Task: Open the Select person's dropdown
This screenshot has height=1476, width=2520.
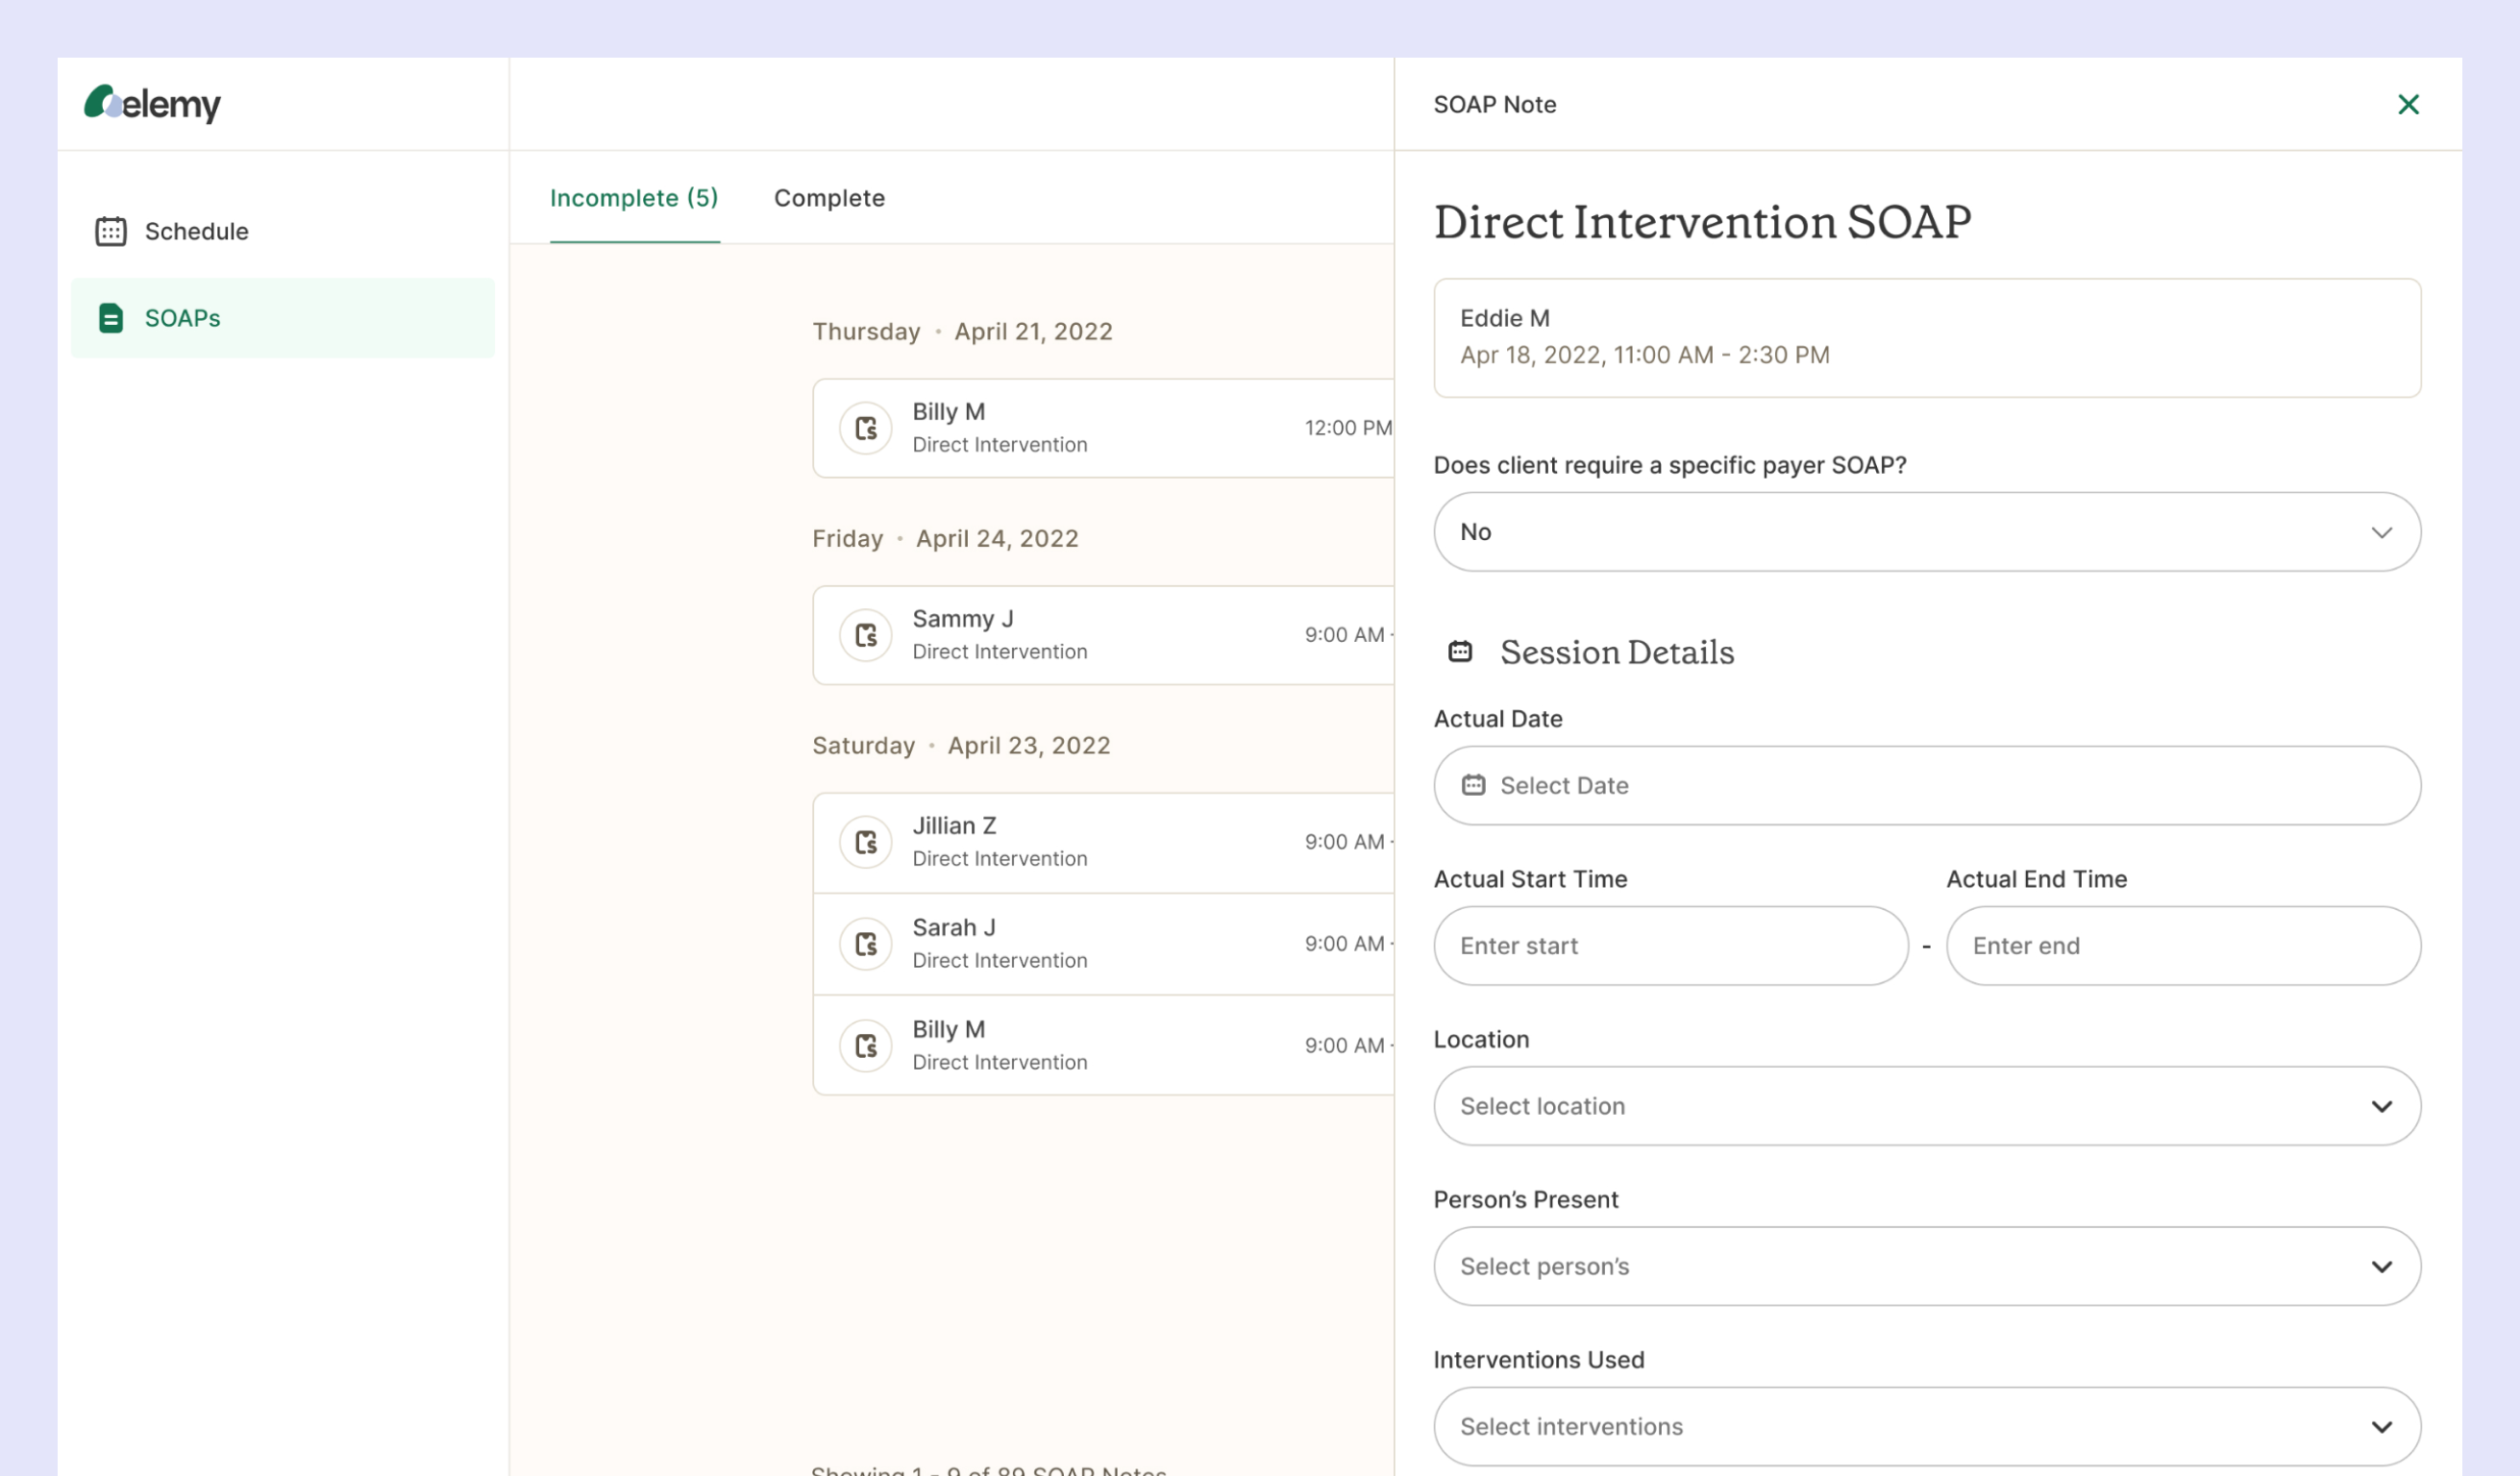Action: 1926,1266
